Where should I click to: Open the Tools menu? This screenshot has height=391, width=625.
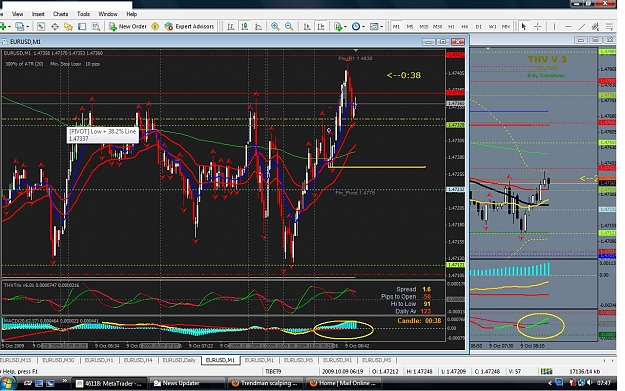pos(83,14)
